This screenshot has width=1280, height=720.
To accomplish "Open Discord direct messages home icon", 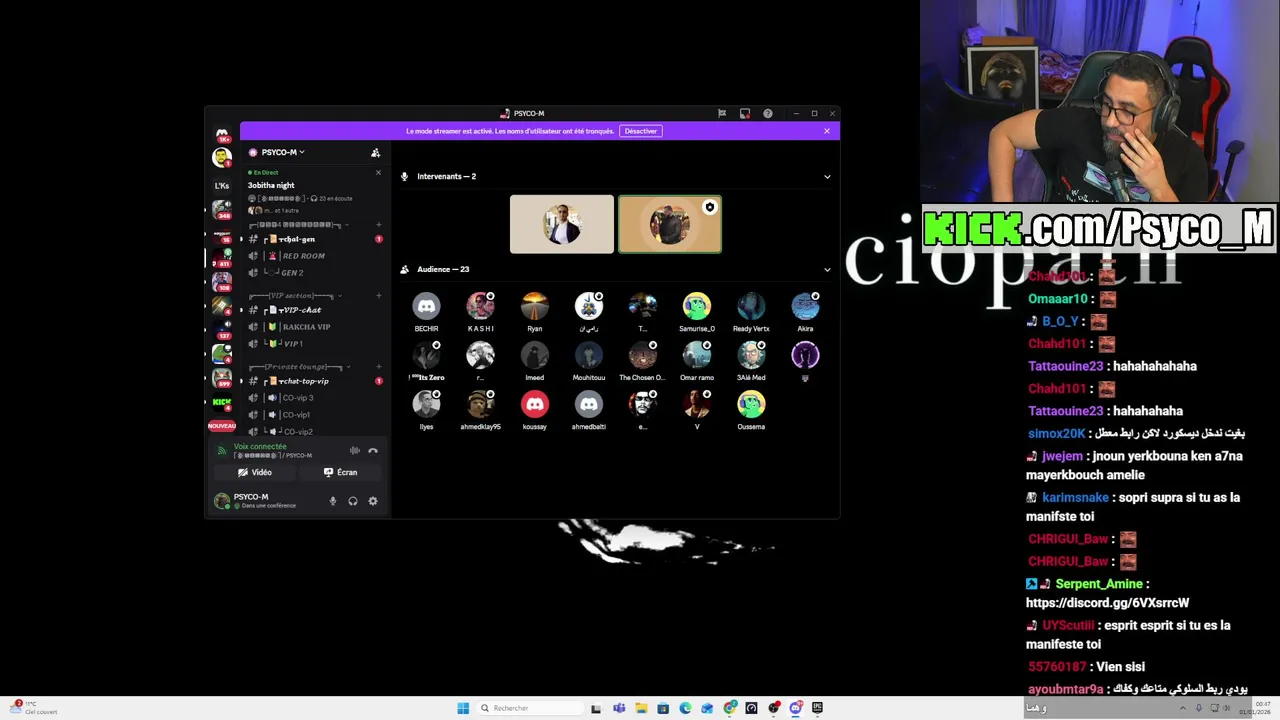I will point(222,134).
